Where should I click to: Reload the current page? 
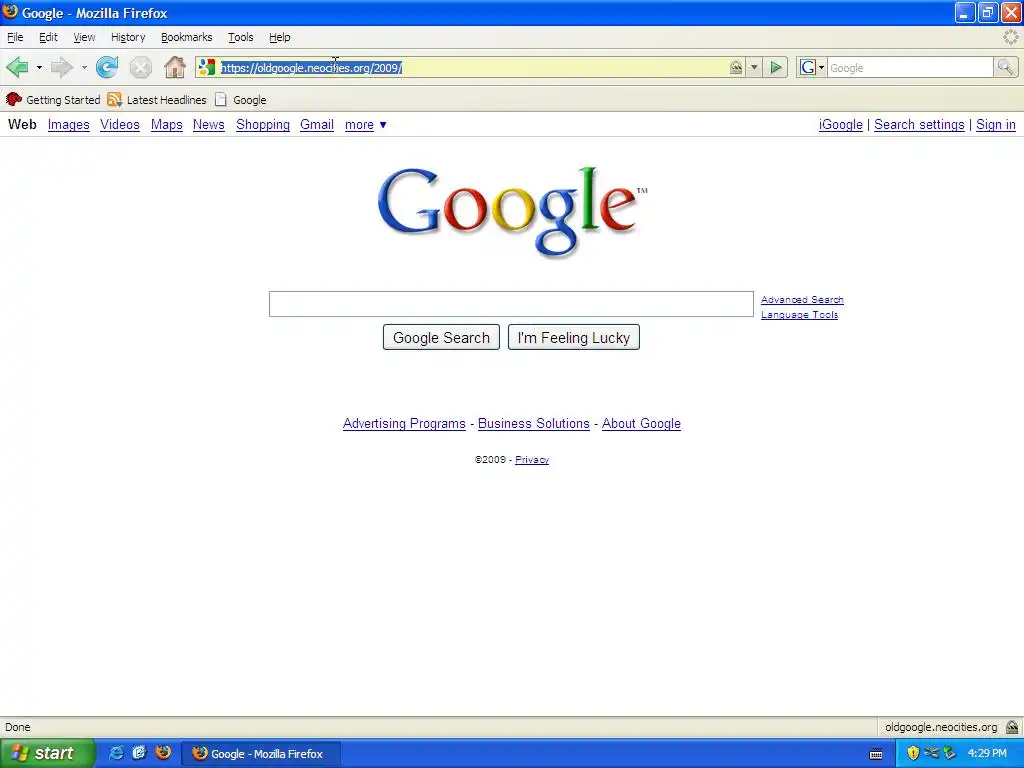[x=107, y=67]
